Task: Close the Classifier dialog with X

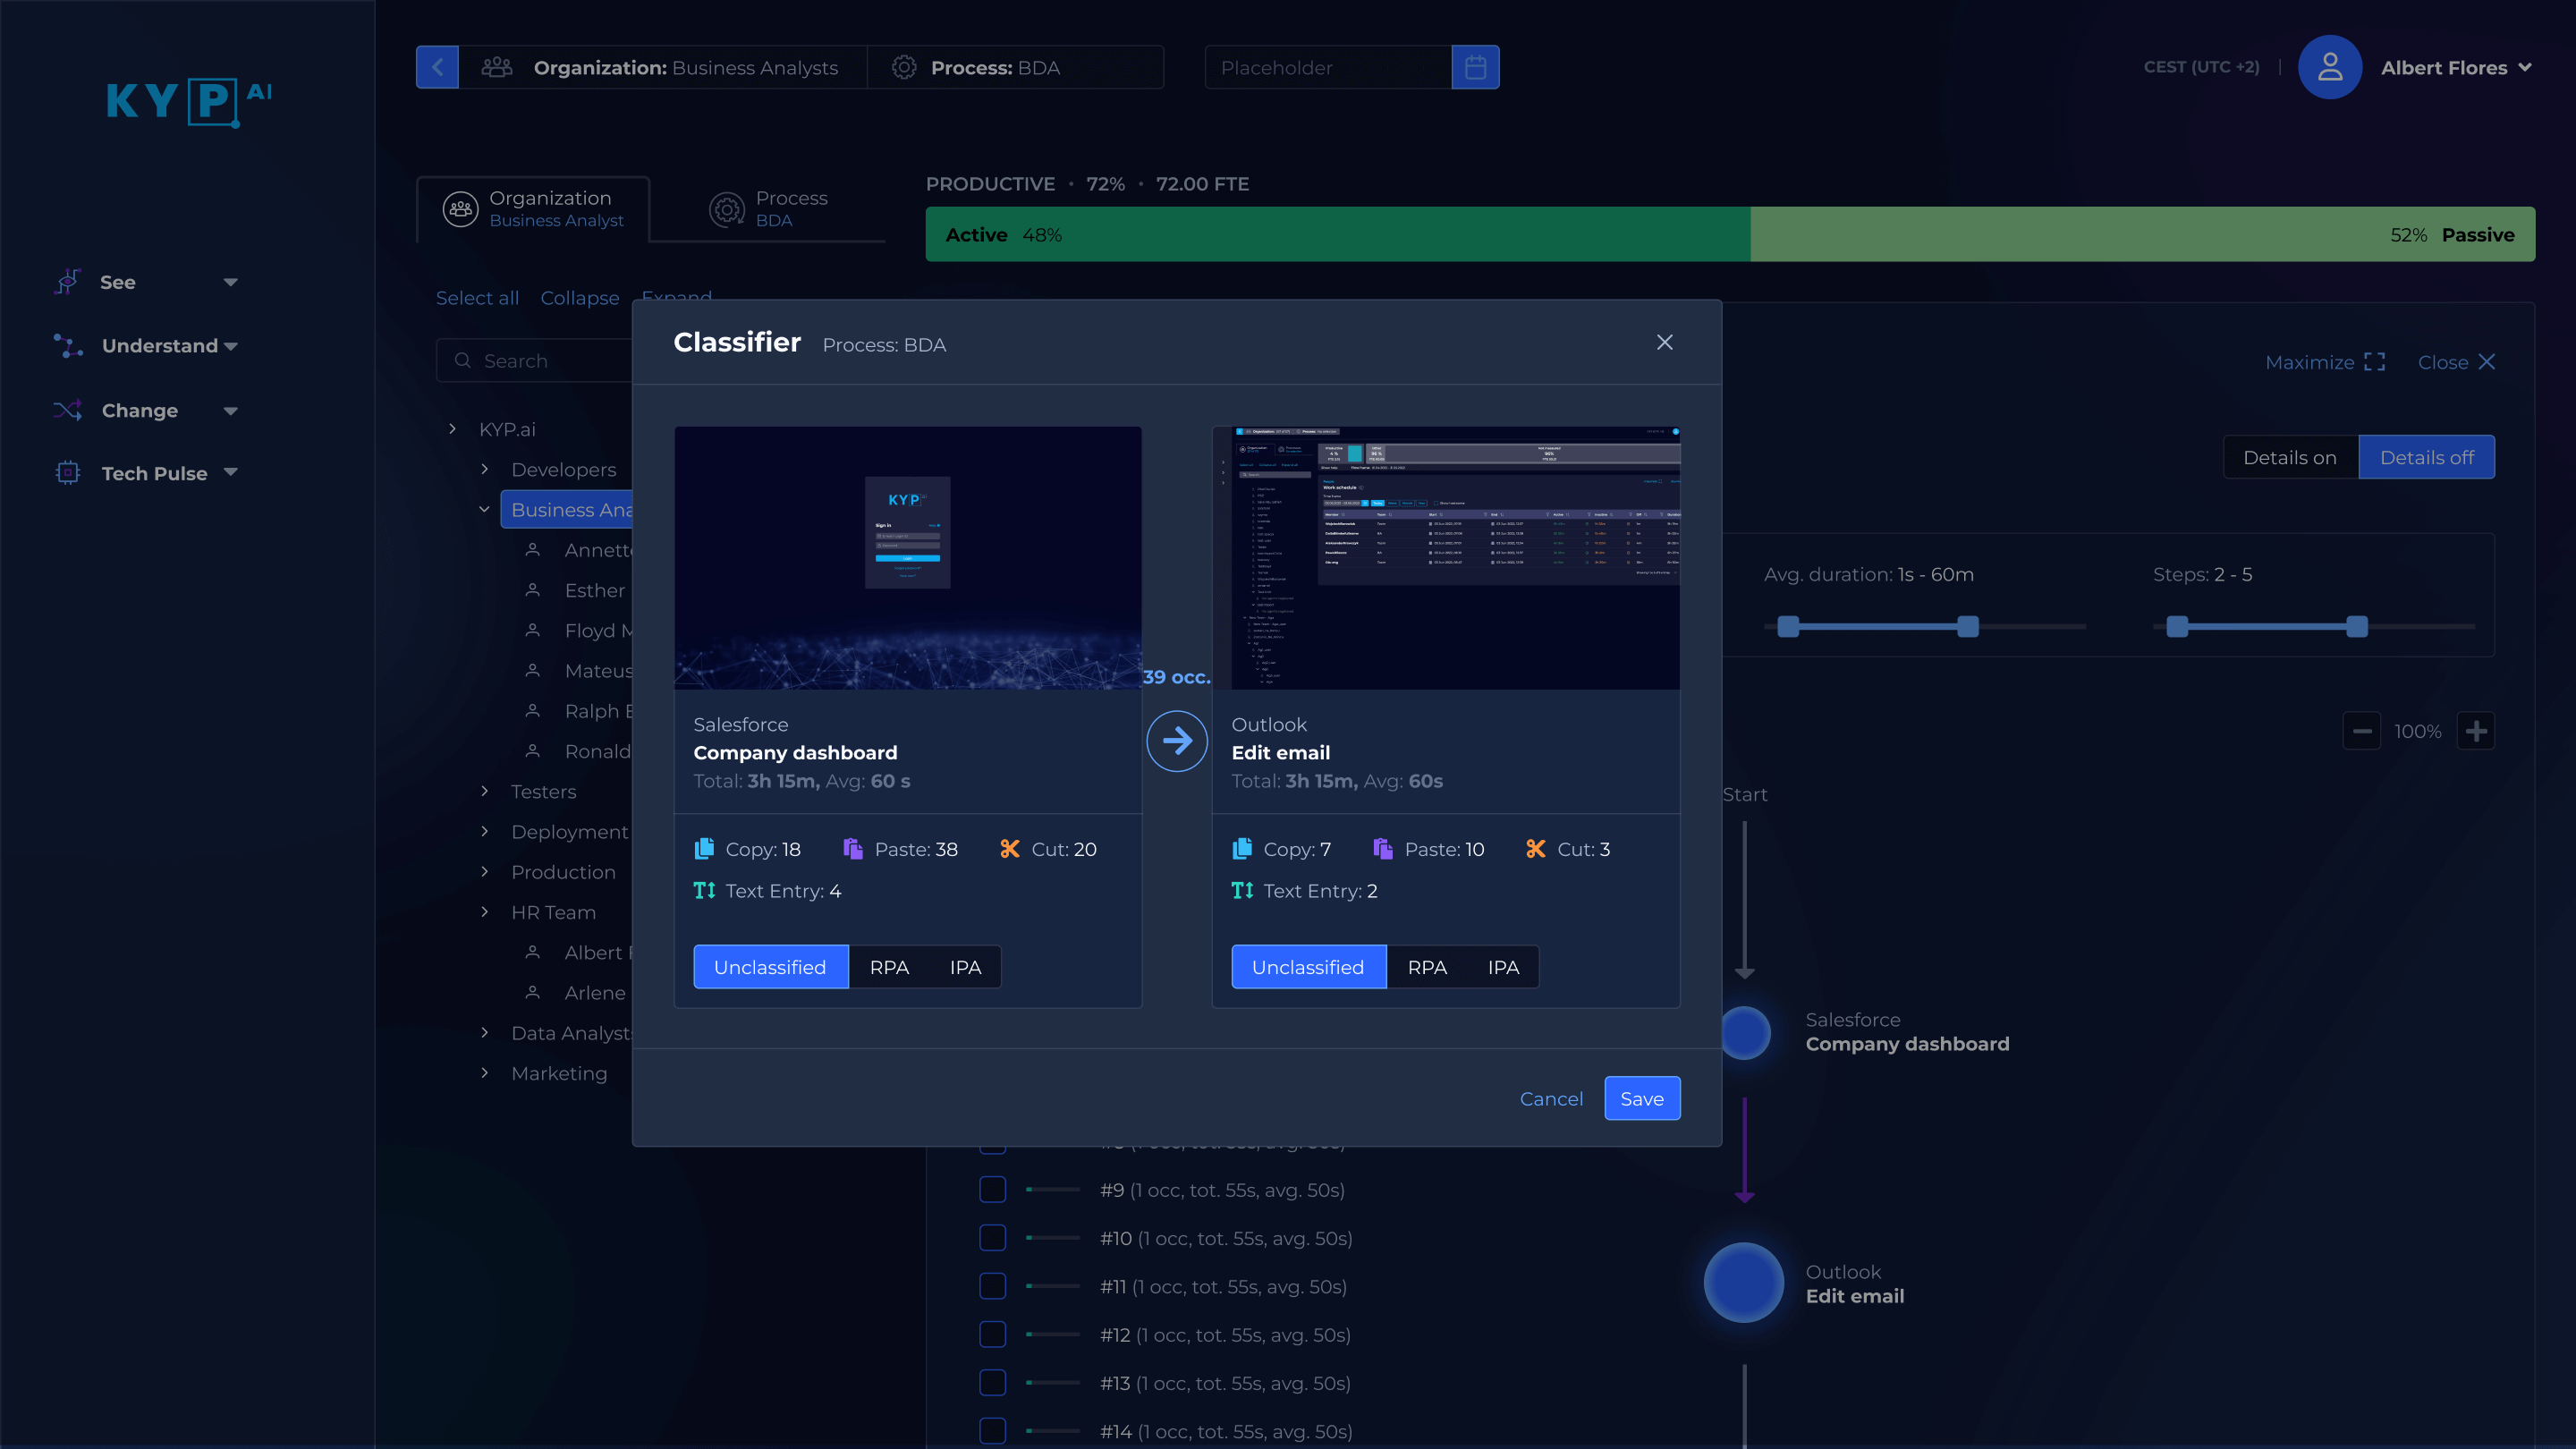Action: [x=1664, y=342]
